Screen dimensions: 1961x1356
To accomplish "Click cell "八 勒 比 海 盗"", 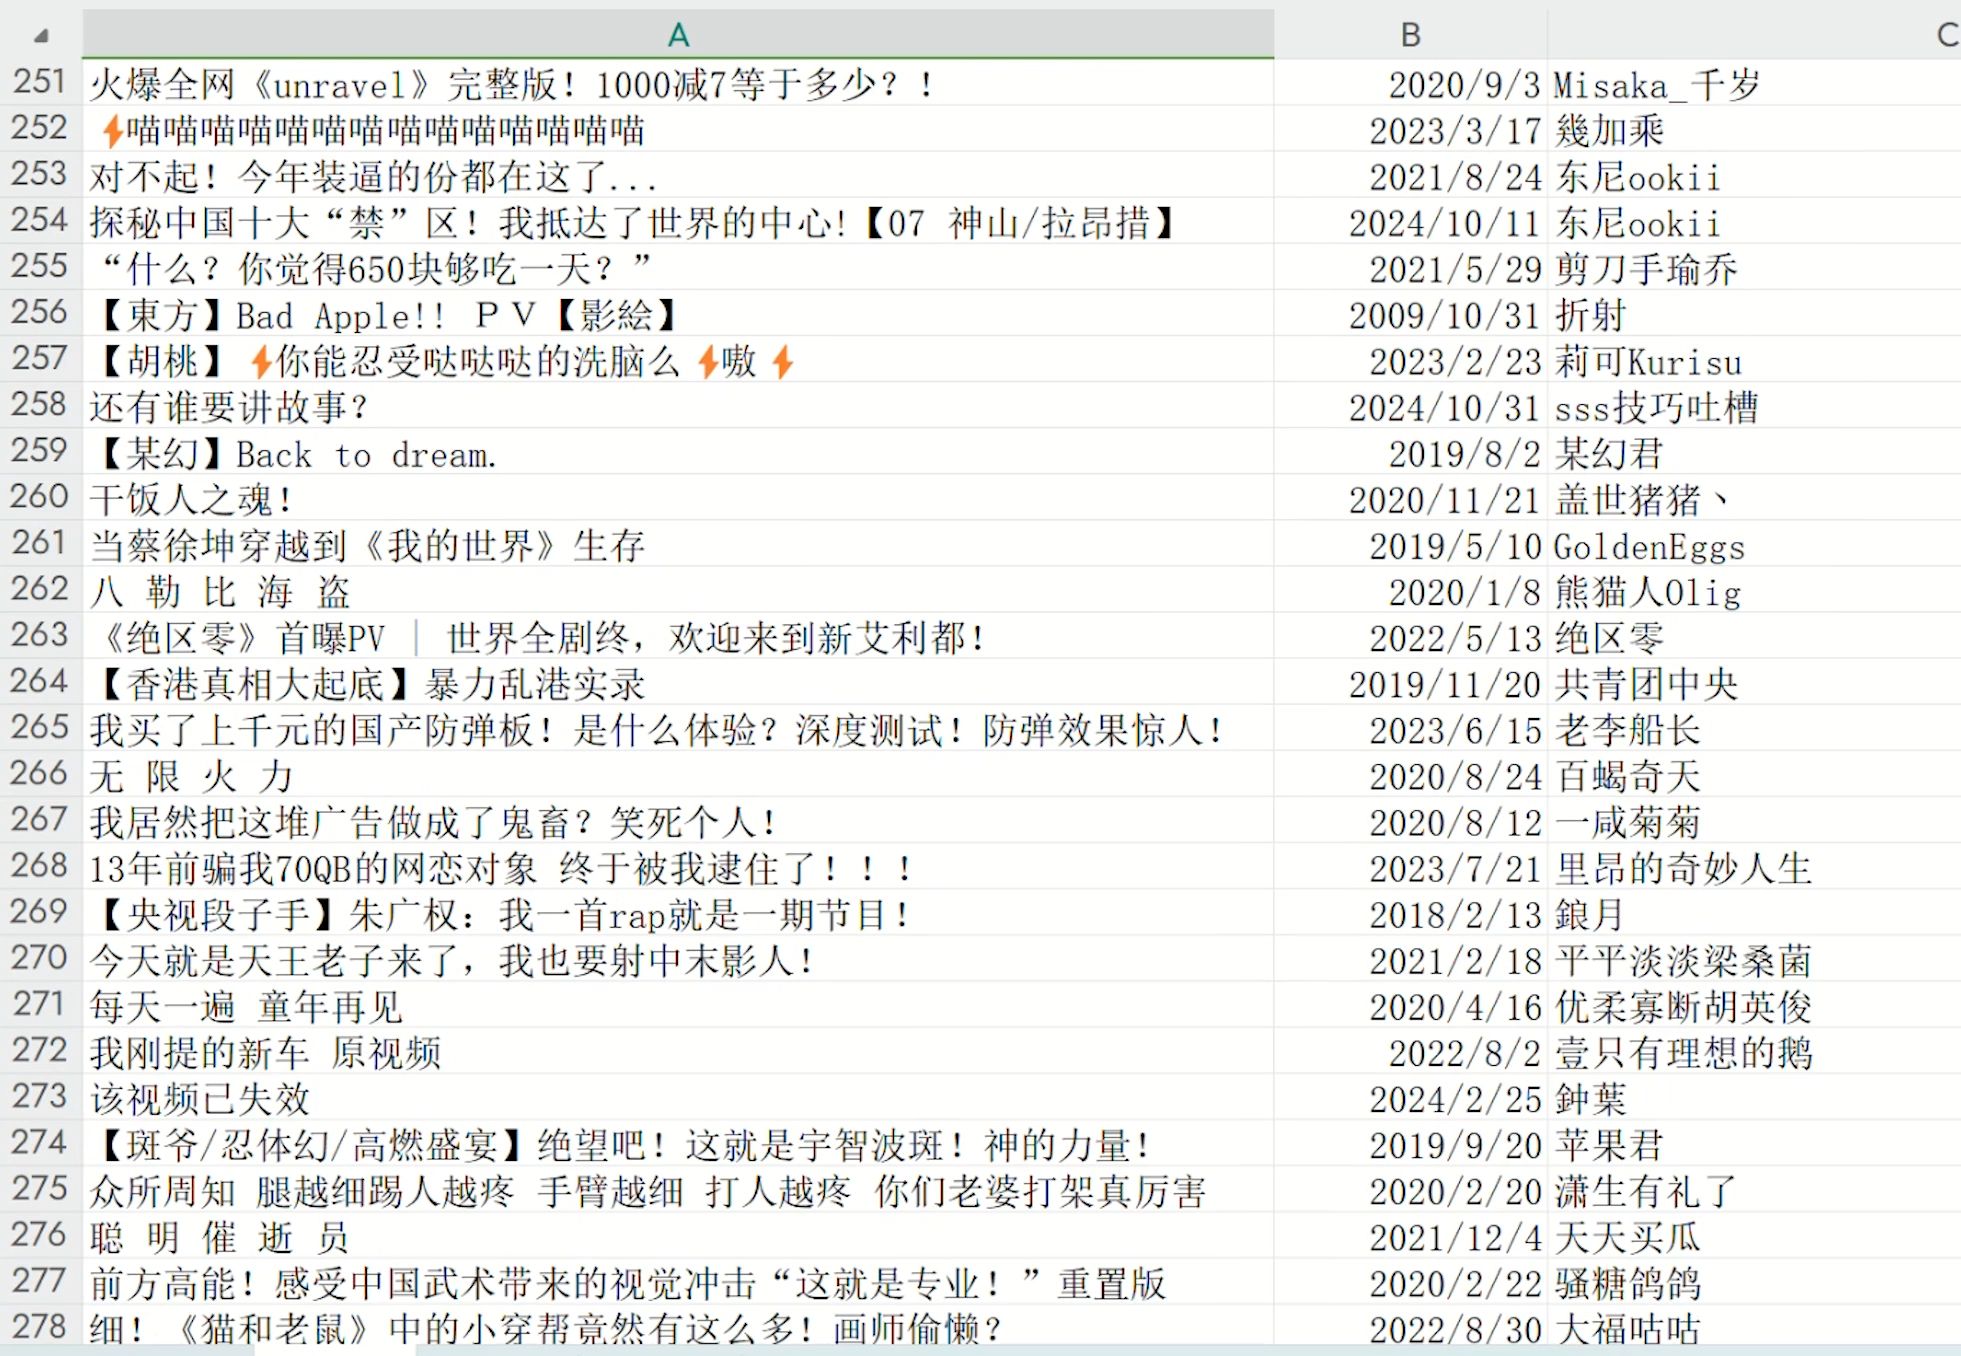I will pyautogui.click(x=678, y=590).
